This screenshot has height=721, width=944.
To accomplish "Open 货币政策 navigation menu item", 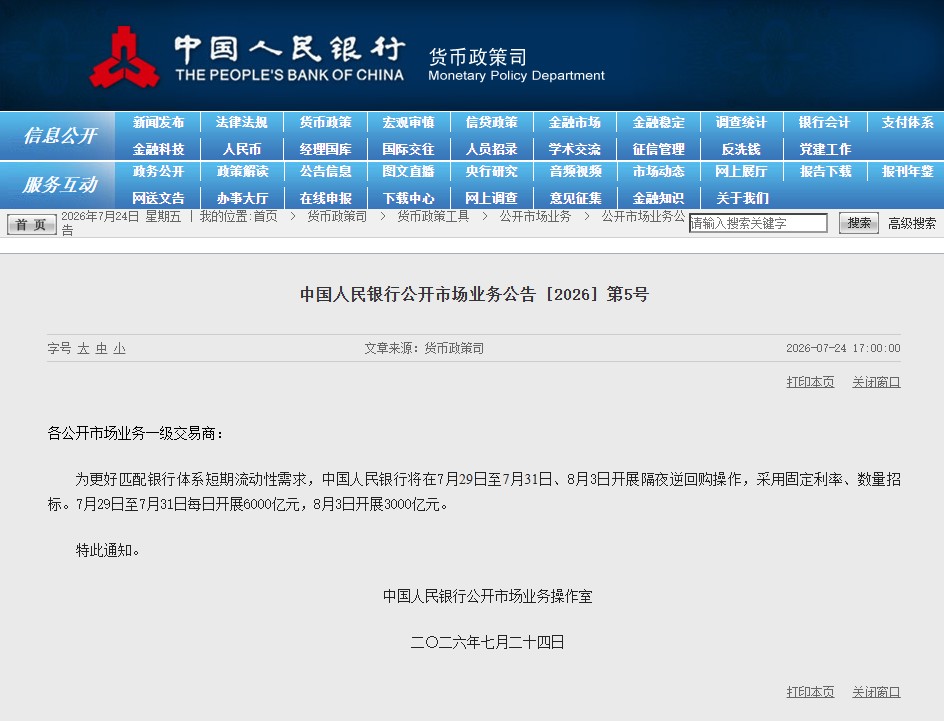I will [325, 122].
